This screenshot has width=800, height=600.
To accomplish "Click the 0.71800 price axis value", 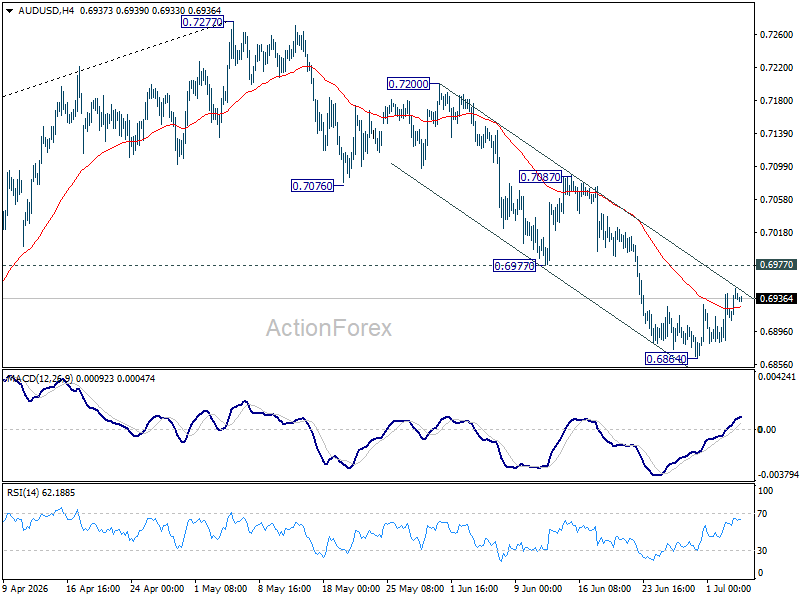I will (x=777, y=101).
